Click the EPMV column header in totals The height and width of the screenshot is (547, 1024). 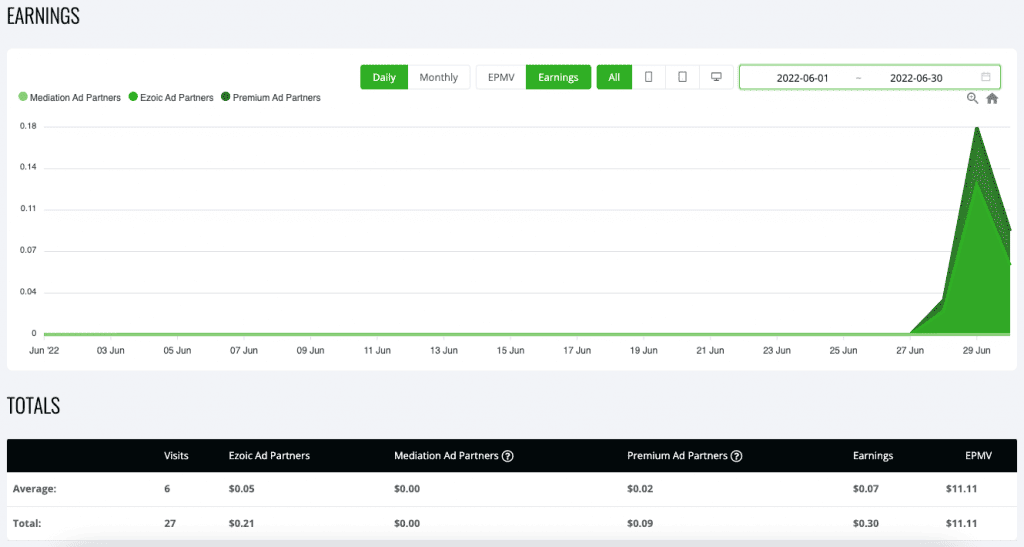coord(978,456)
